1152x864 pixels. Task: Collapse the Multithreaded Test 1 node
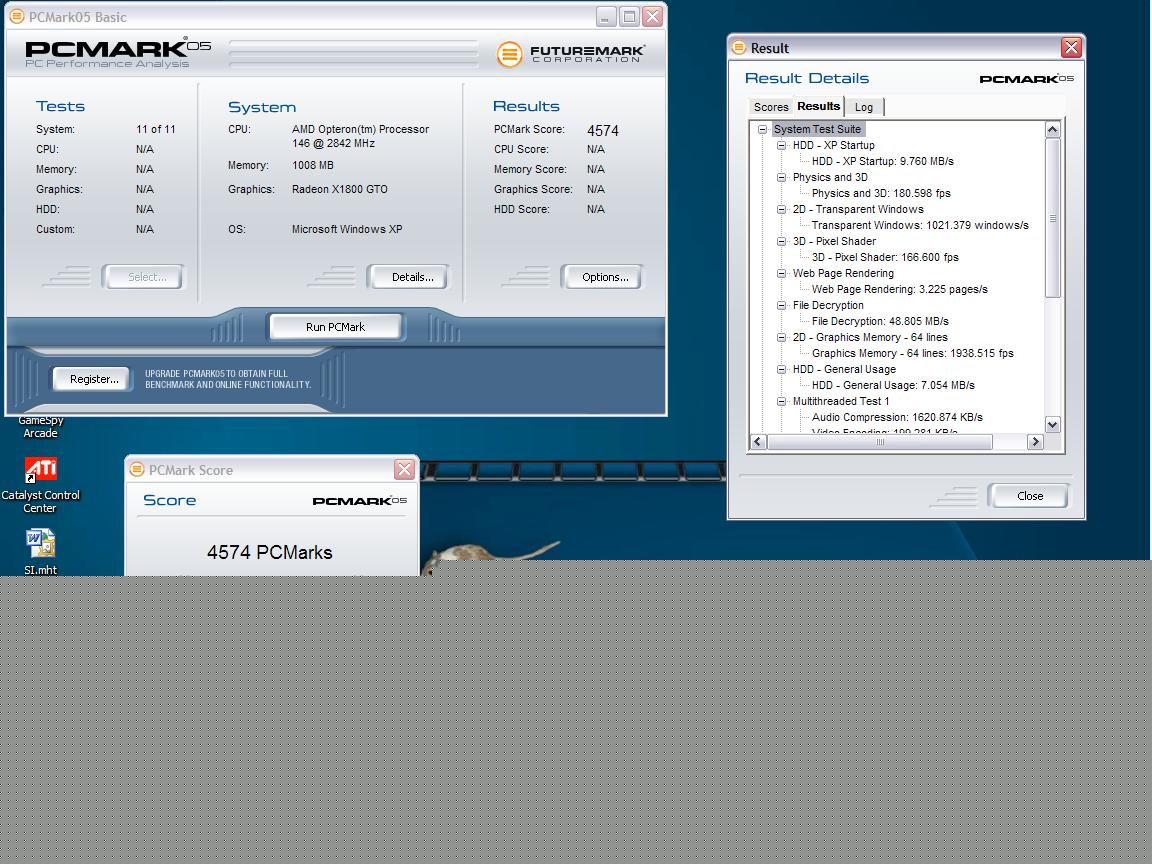click(782, 401)
